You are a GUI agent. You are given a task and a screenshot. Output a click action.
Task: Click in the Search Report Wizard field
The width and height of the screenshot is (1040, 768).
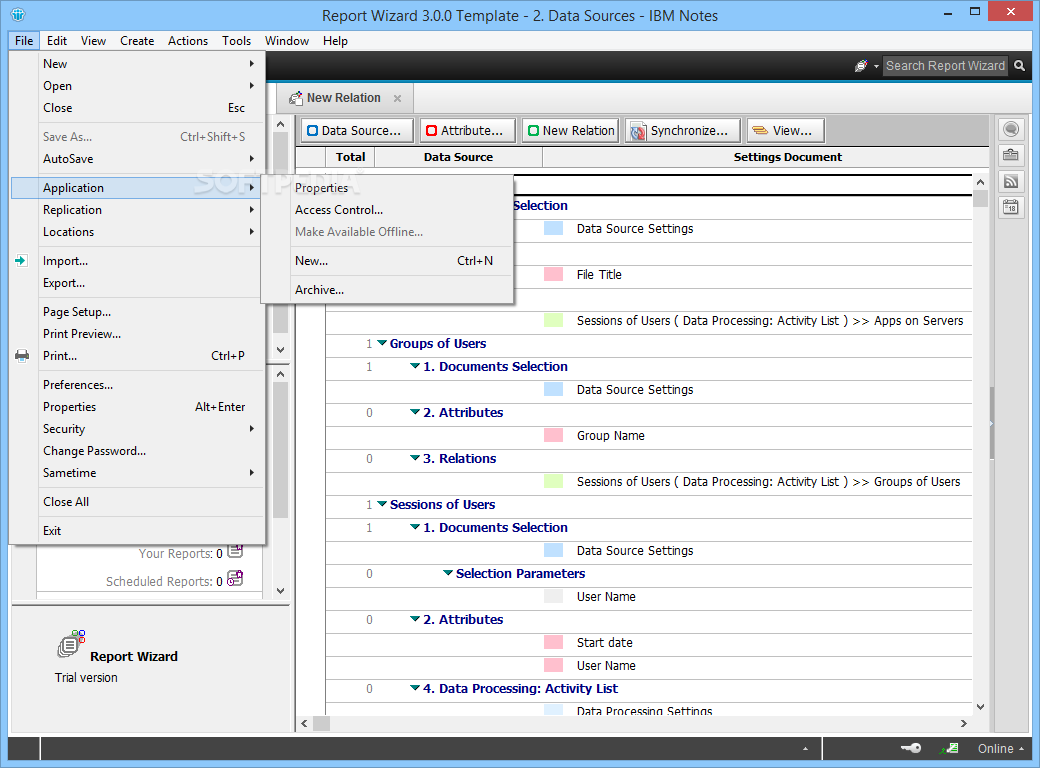coord(945,66)
